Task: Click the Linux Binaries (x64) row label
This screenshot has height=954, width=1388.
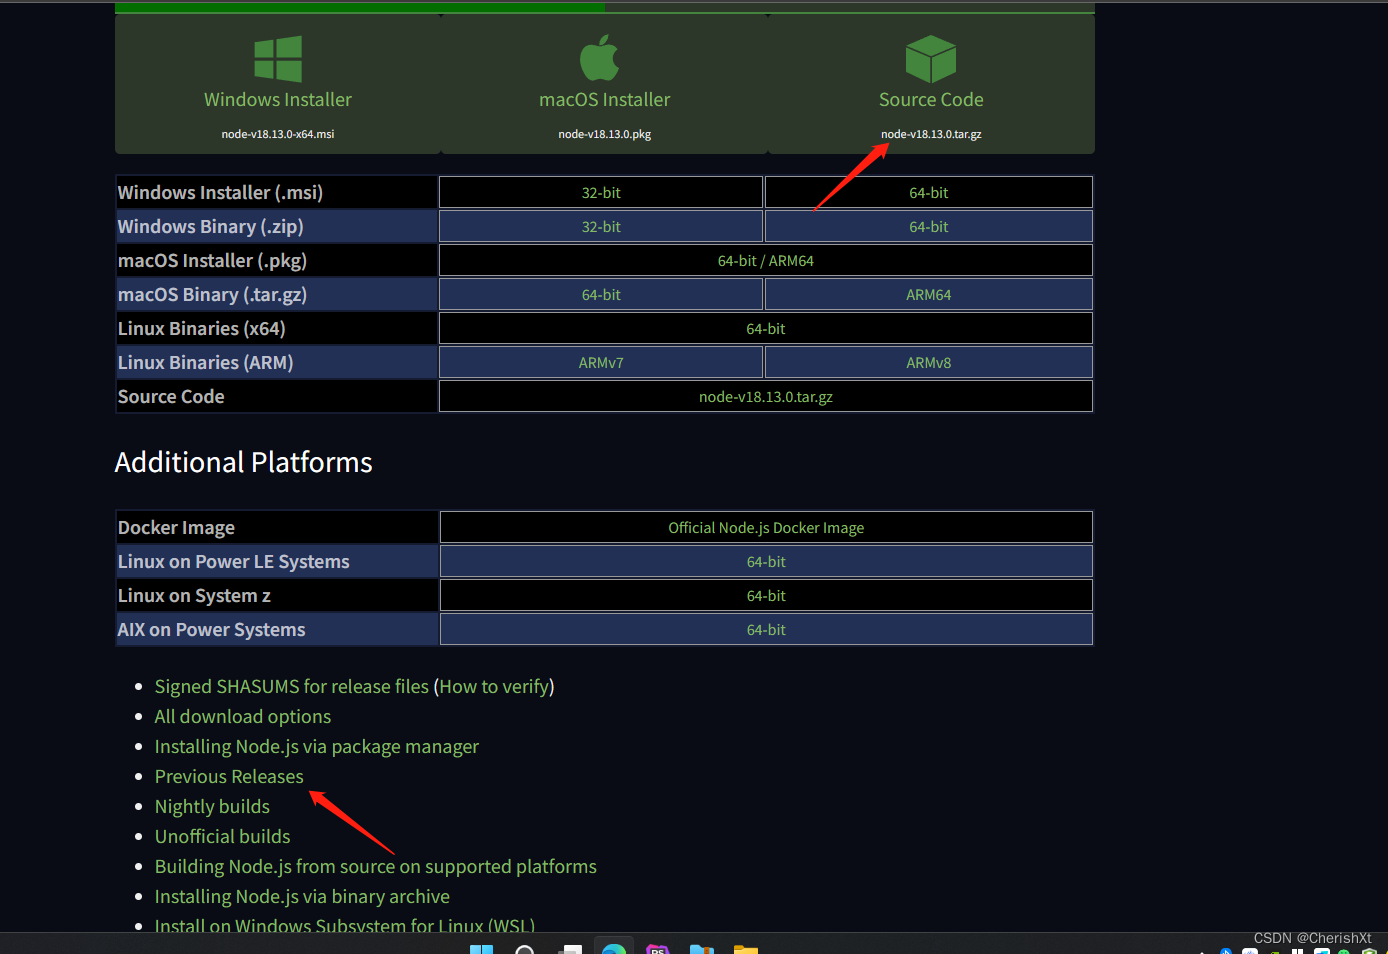Action: pos(201,328)
